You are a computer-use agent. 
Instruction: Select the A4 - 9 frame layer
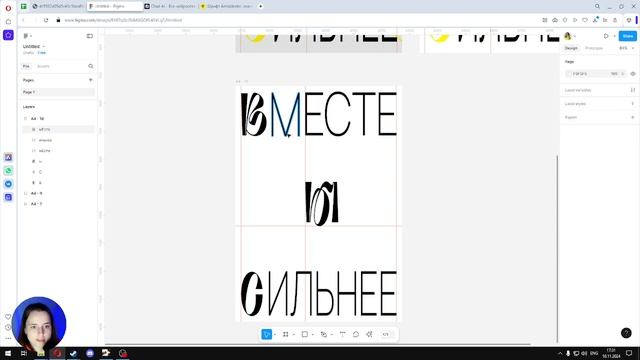coord(37,193)
